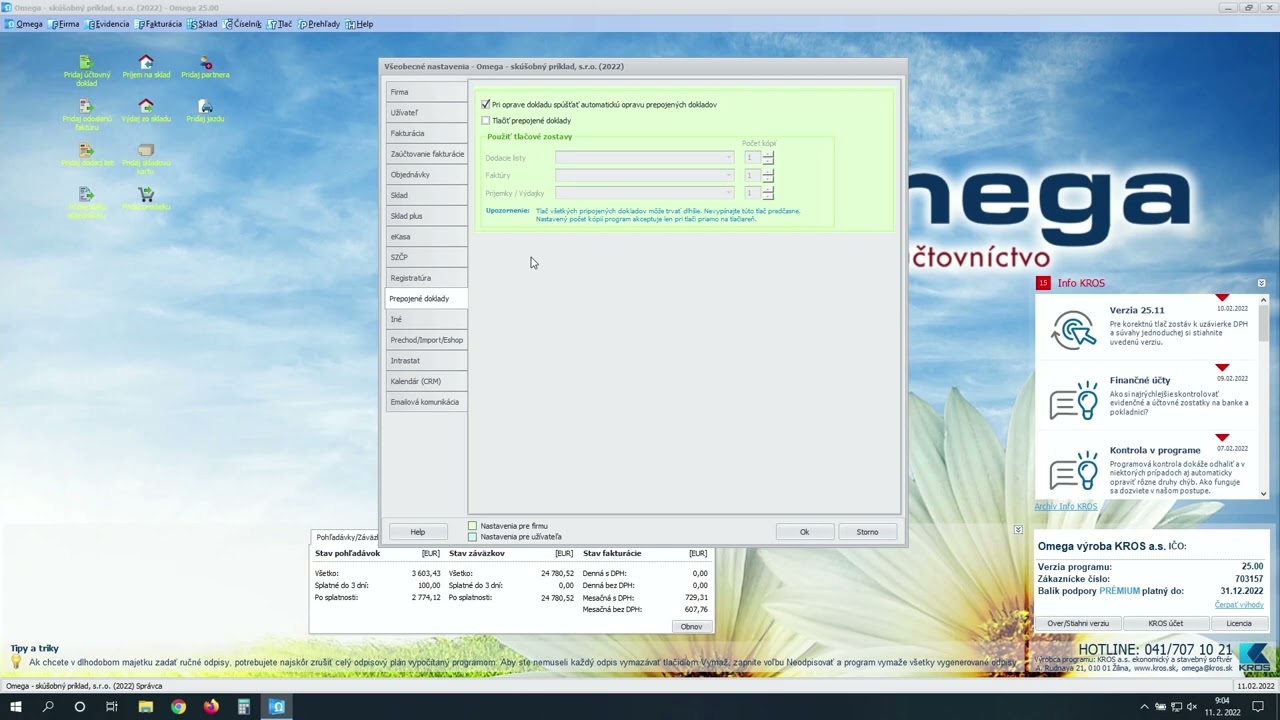Click Over/Stiahni verziu button
Screen dimensions: 1280x720
tap(1078, 623)
